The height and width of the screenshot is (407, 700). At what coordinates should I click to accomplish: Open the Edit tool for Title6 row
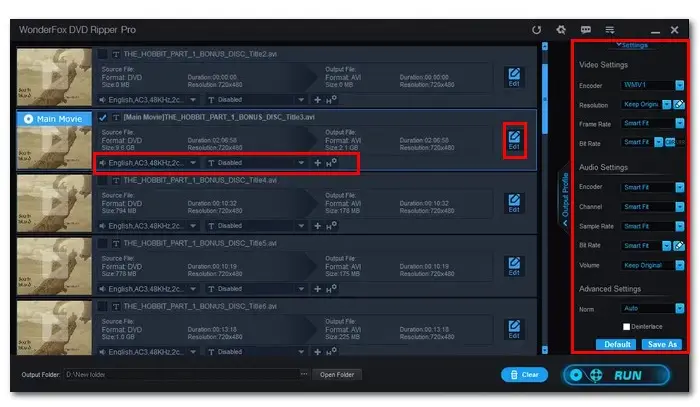(x=514, y=329)
